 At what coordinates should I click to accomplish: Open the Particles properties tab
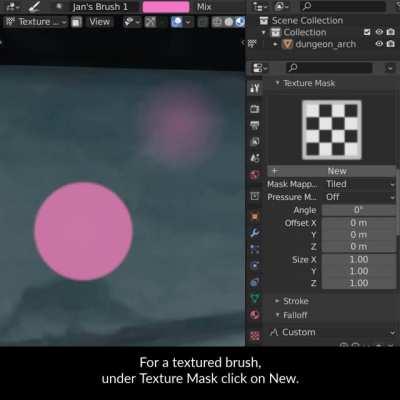click(x=255, y=249)
